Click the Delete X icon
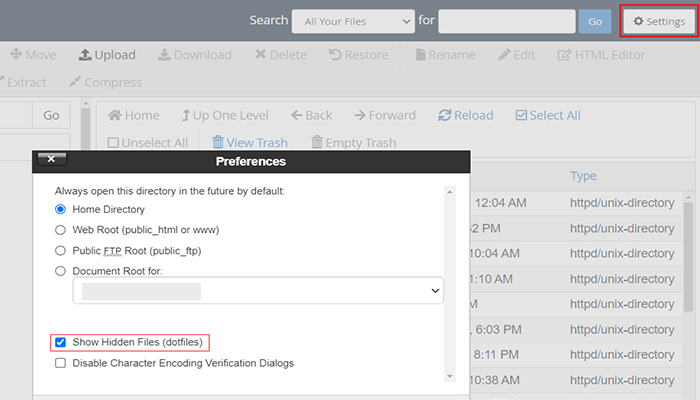This screenshot has height=400, width=700. 260,54
